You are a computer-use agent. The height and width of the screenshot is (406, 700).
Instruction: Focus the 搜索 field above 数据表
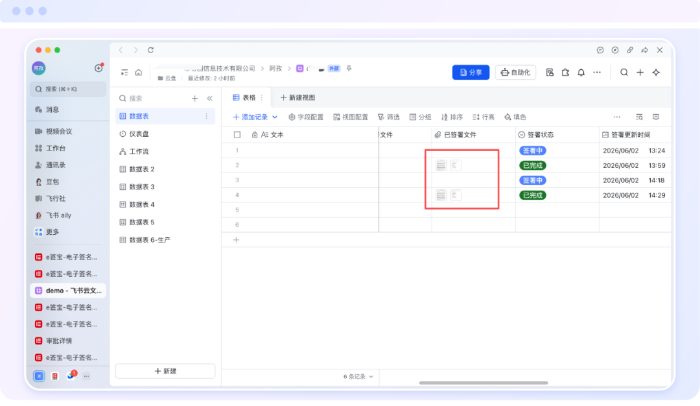pos(152,98)
